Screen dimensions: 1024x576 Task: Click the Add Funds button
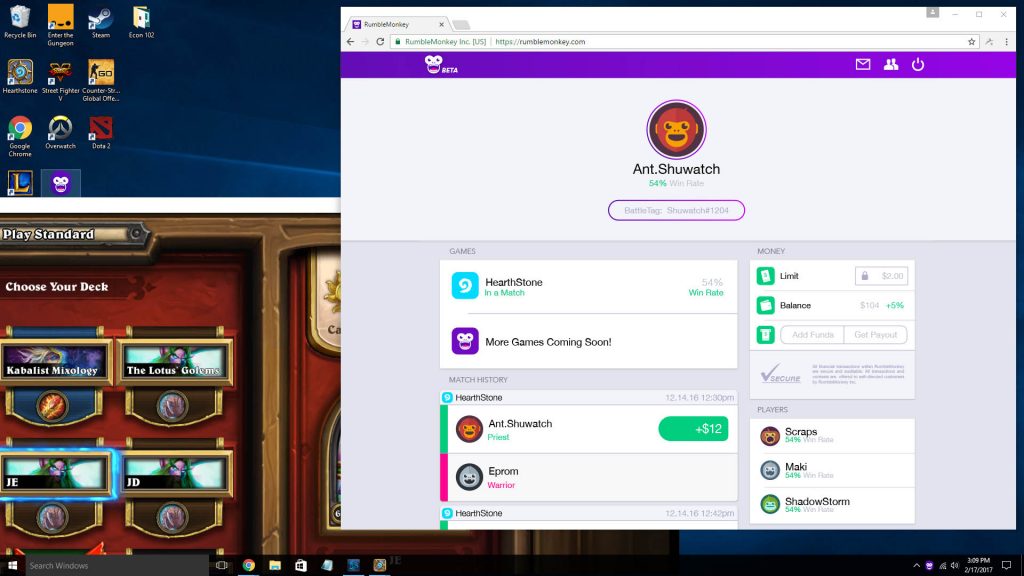(812, 334)
